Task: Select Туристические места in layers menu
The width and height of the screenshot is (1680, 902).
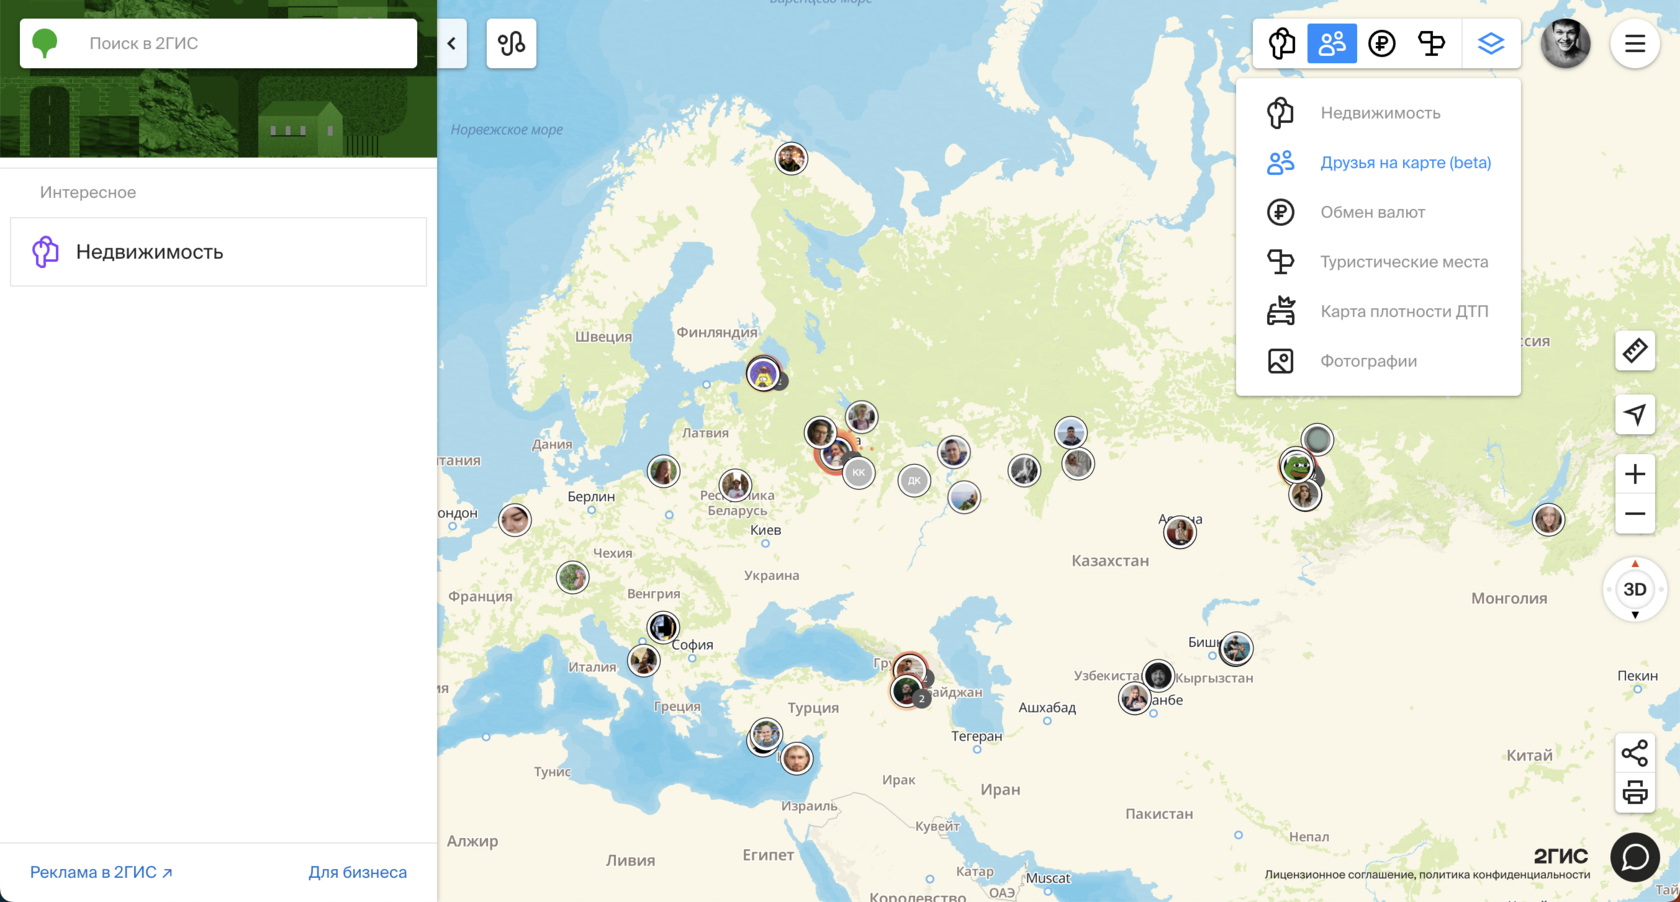Action: [1378, 262]
